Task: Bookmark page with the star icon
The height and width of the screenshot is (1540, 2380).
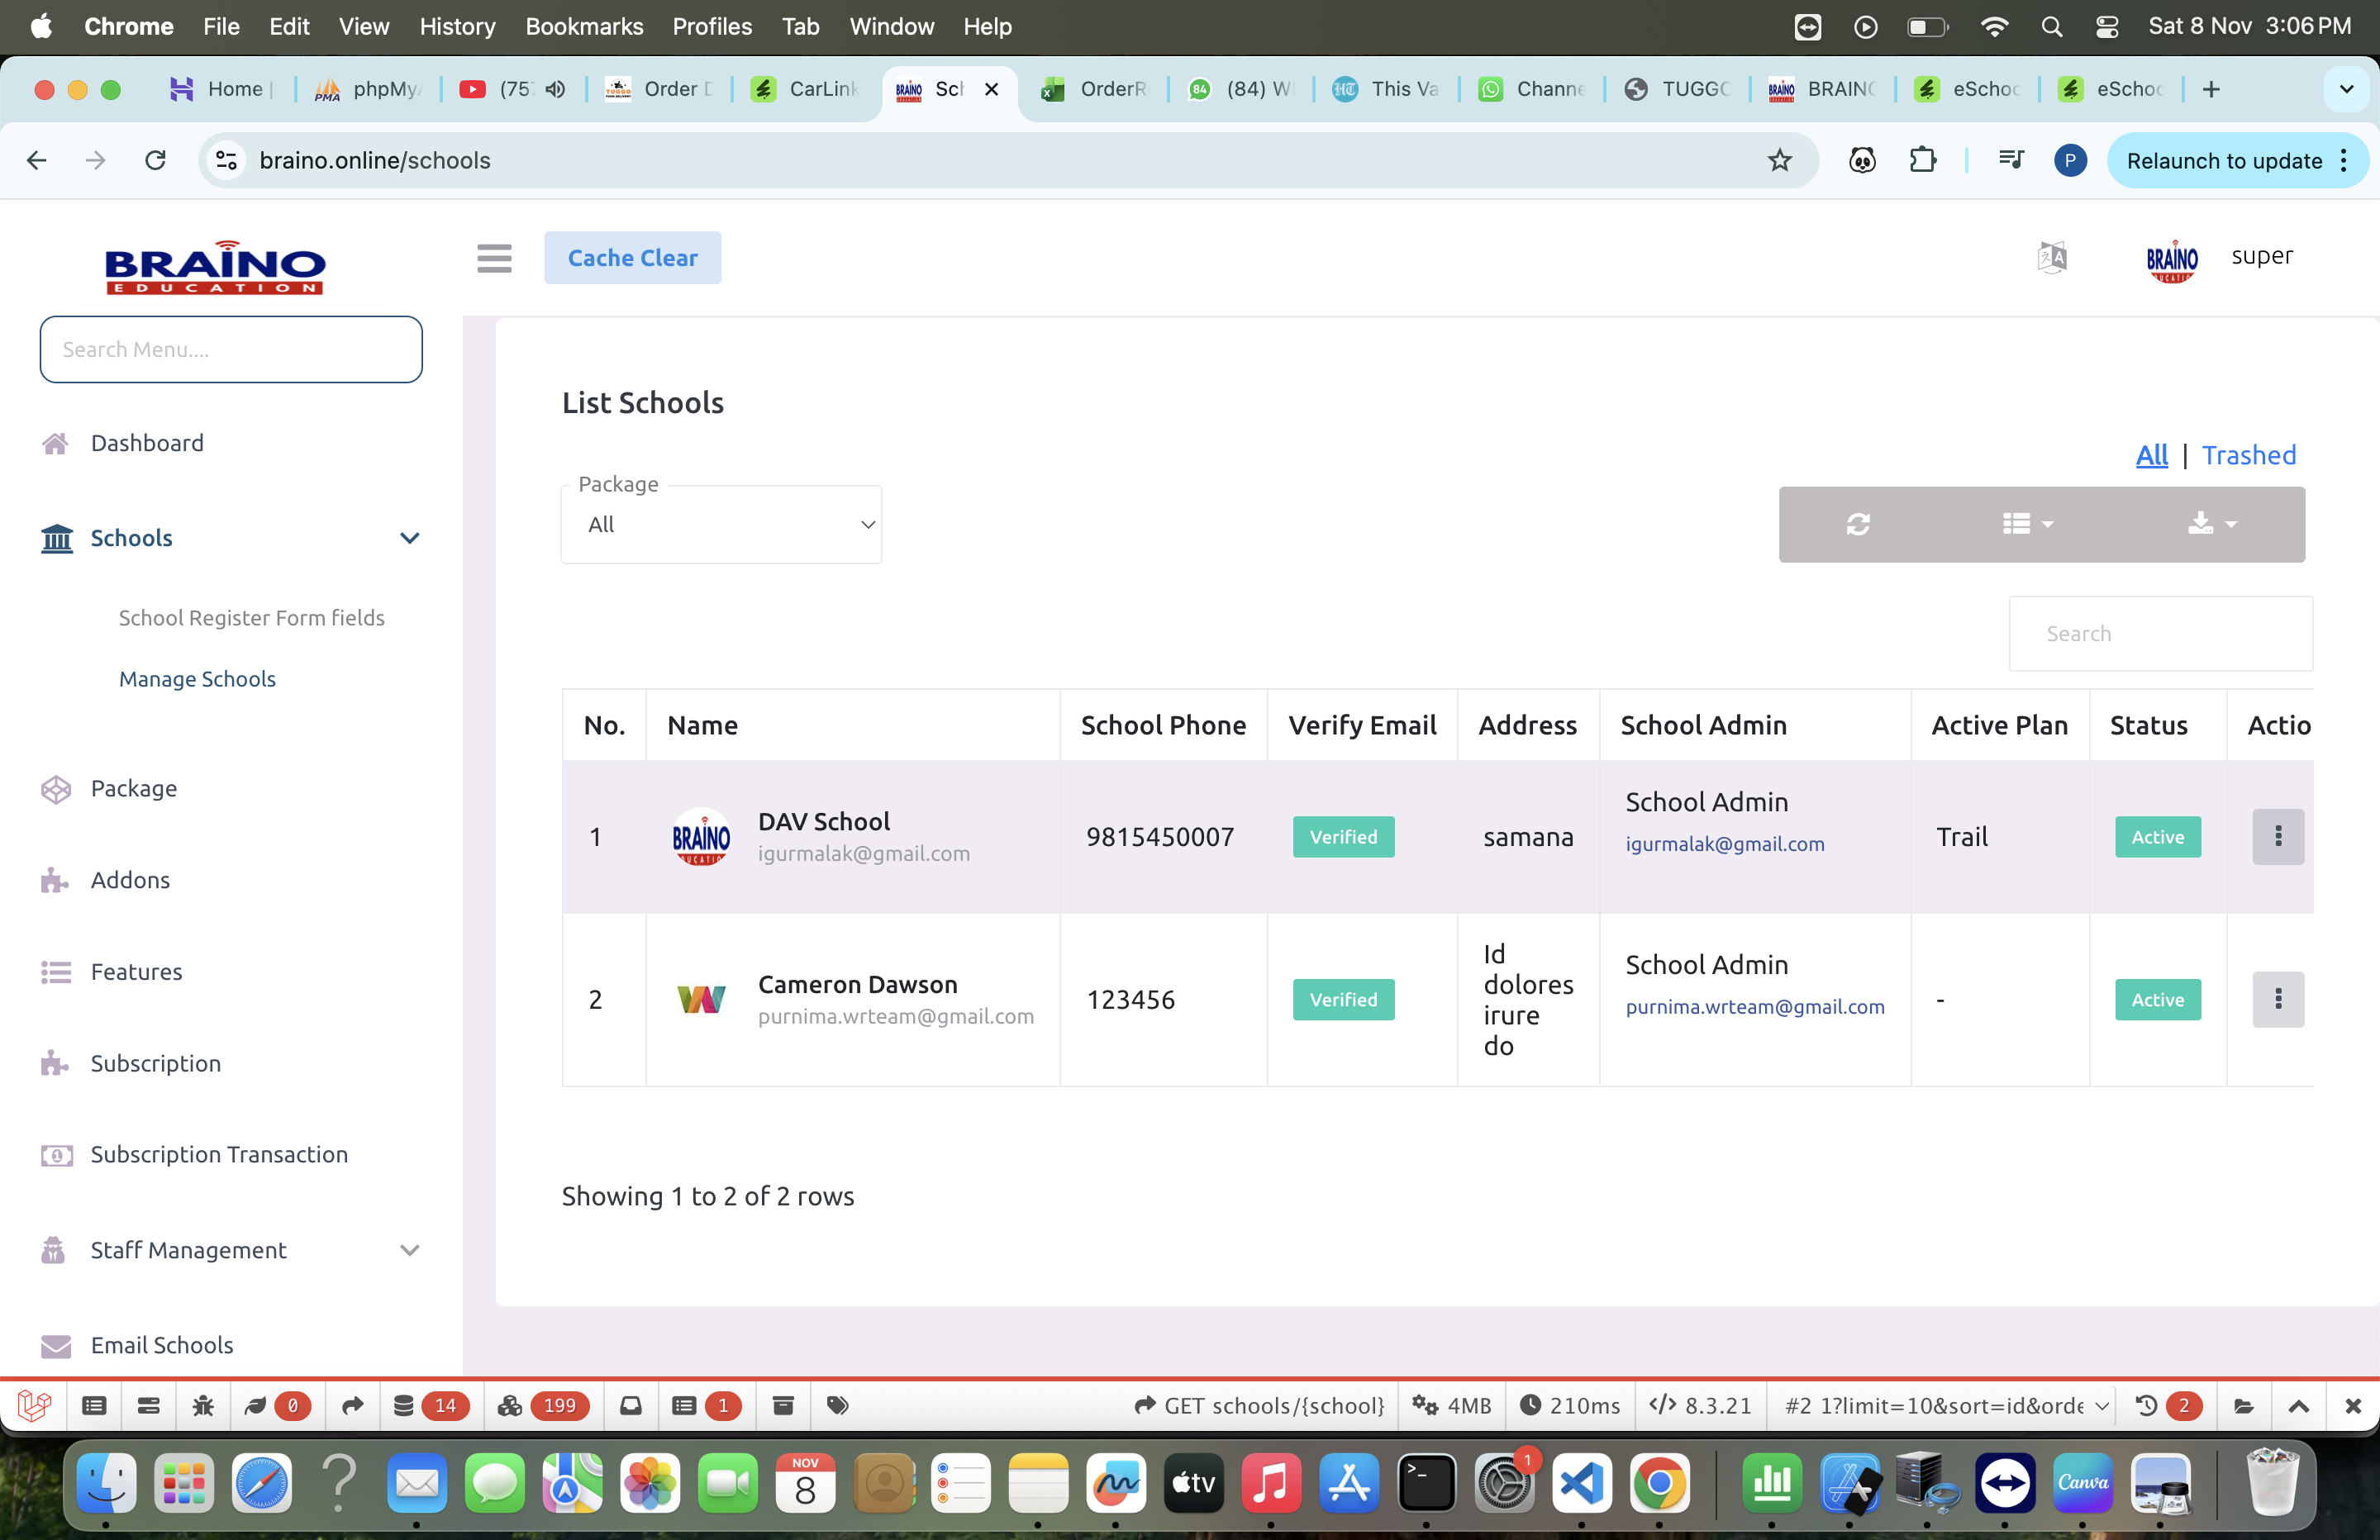Action: click(1779, 160)
